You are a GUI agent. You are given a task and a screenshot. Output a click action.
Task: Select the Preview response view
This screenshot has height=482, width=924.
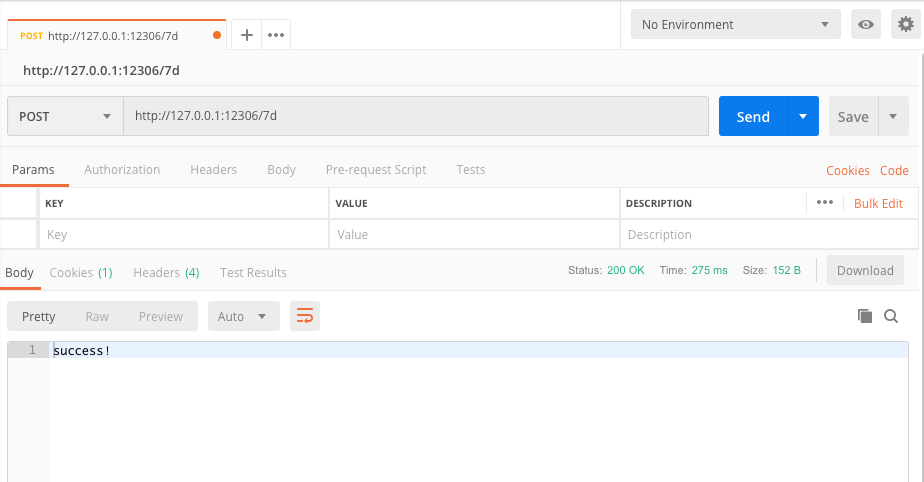point(160,316)
